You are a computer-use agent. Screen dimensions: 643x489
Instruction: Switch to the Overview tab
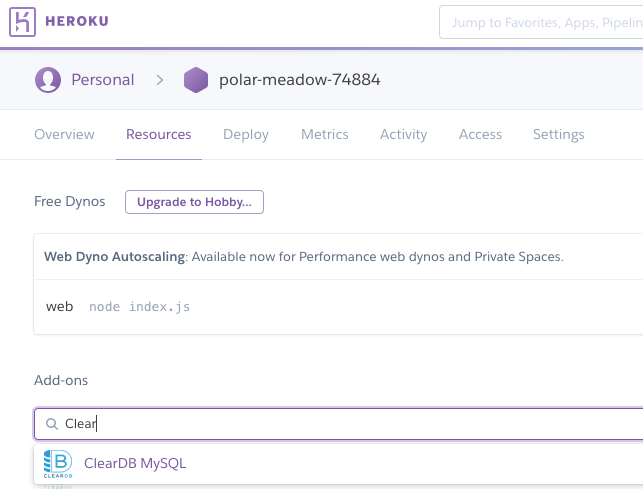coord(64,134)
